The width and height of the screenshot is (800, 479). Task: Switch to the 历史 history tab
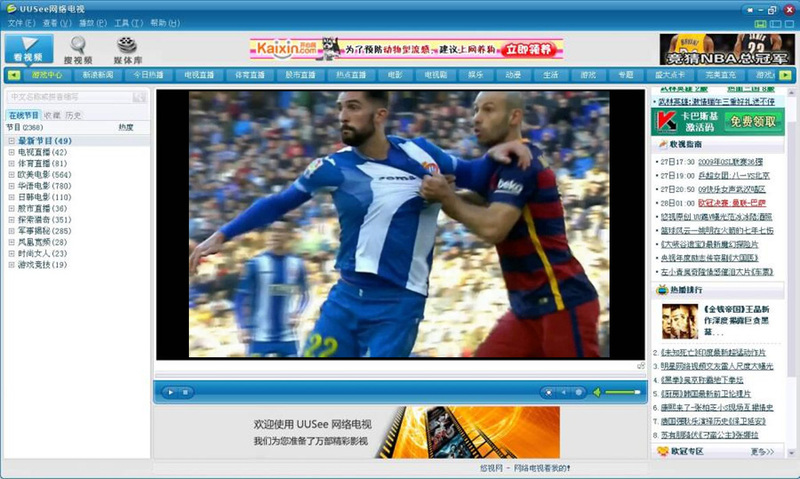73,115
